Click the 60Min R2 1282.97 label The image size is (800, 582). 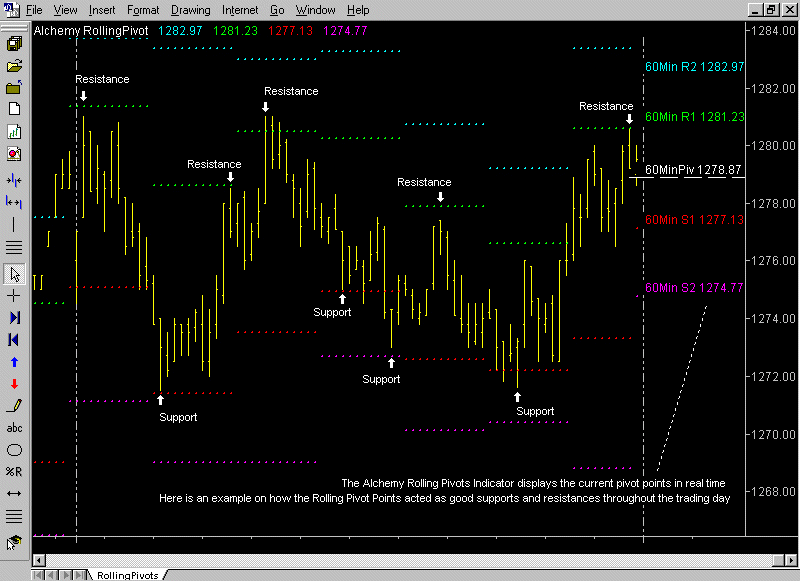[x=694, y=67]
